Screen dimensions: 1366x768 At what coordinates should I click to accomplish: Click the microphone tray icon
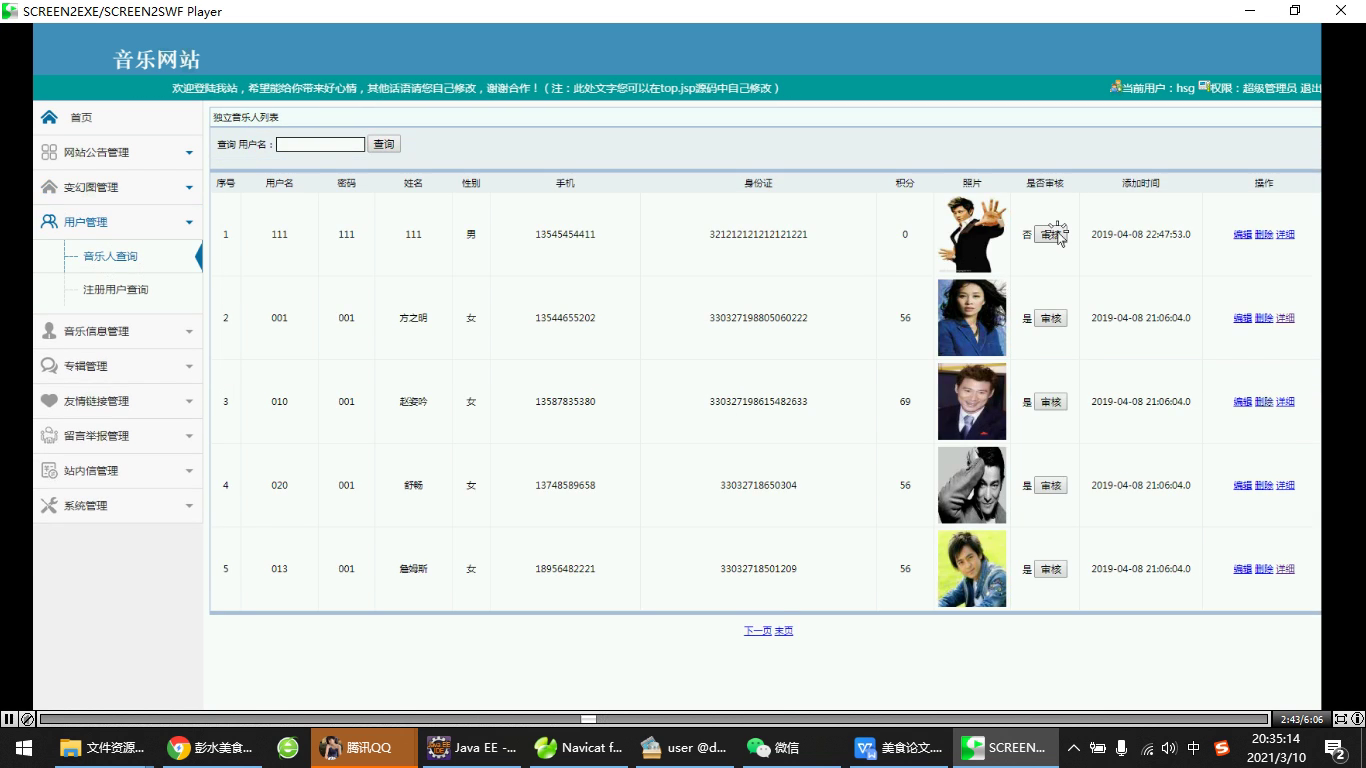1121,748
